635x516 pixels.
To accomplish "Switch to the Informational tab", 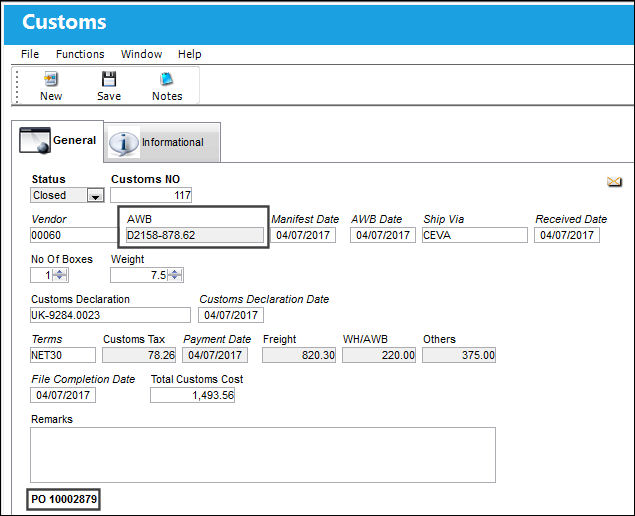I will [162, 143].
